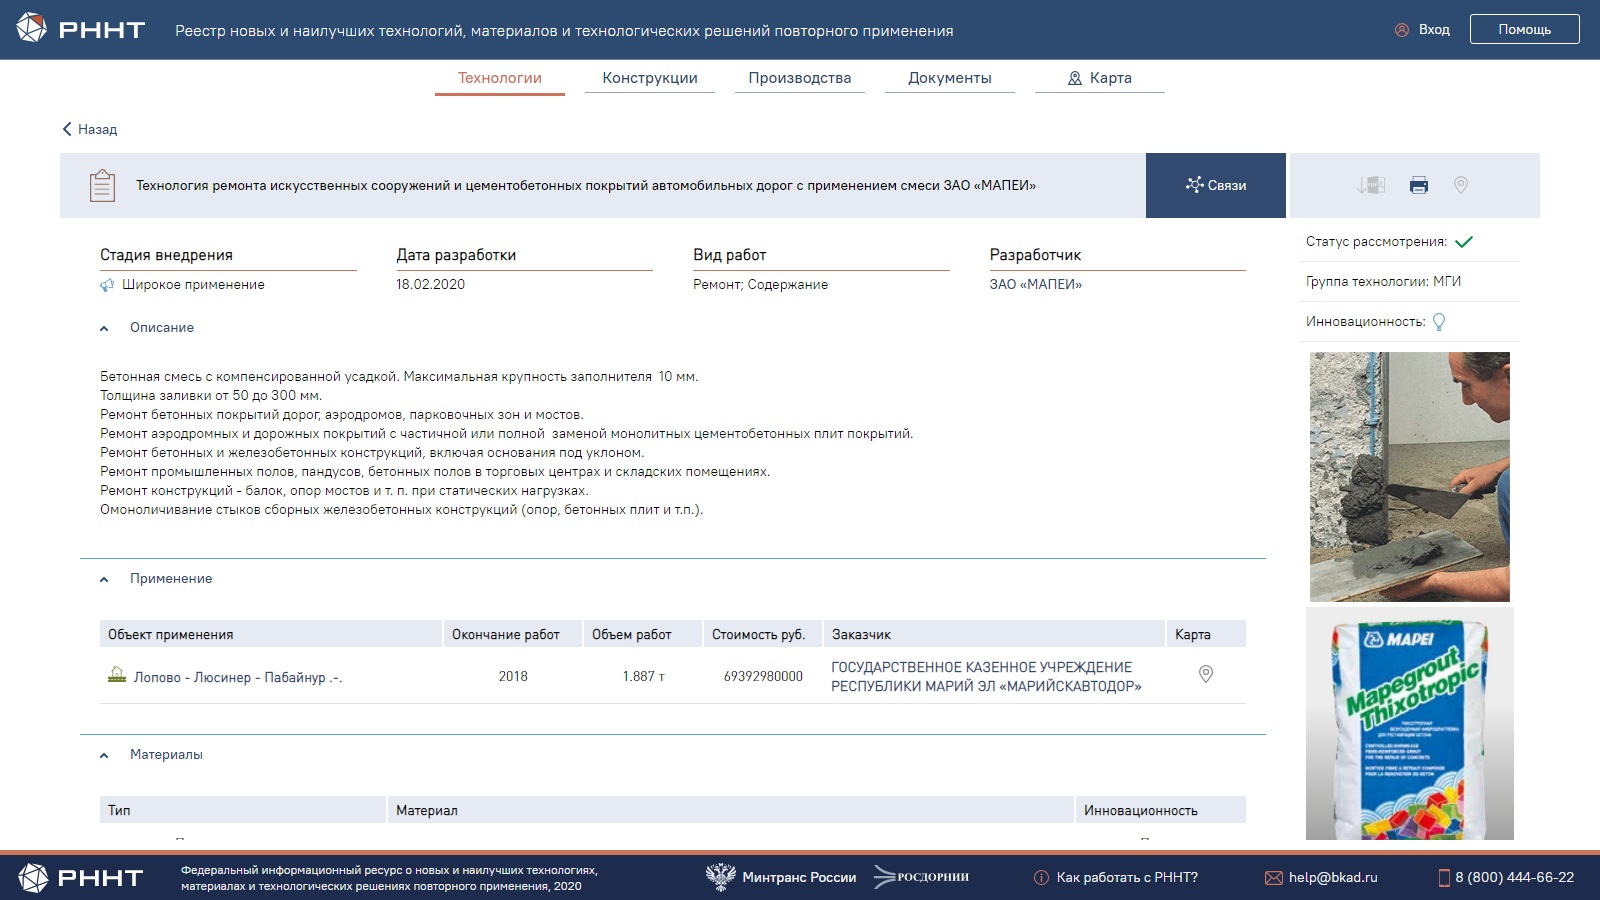
Task: Open the Карта map tab
Action: tap(1100, 78)
